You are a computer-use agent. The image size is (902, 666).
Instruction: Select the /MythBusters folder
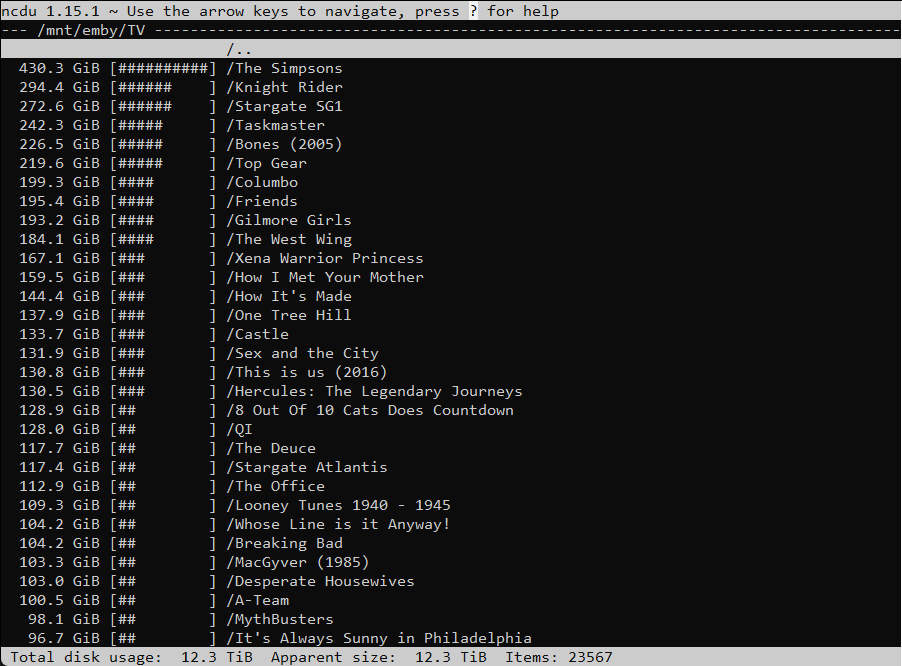click(x=450, y=619)
